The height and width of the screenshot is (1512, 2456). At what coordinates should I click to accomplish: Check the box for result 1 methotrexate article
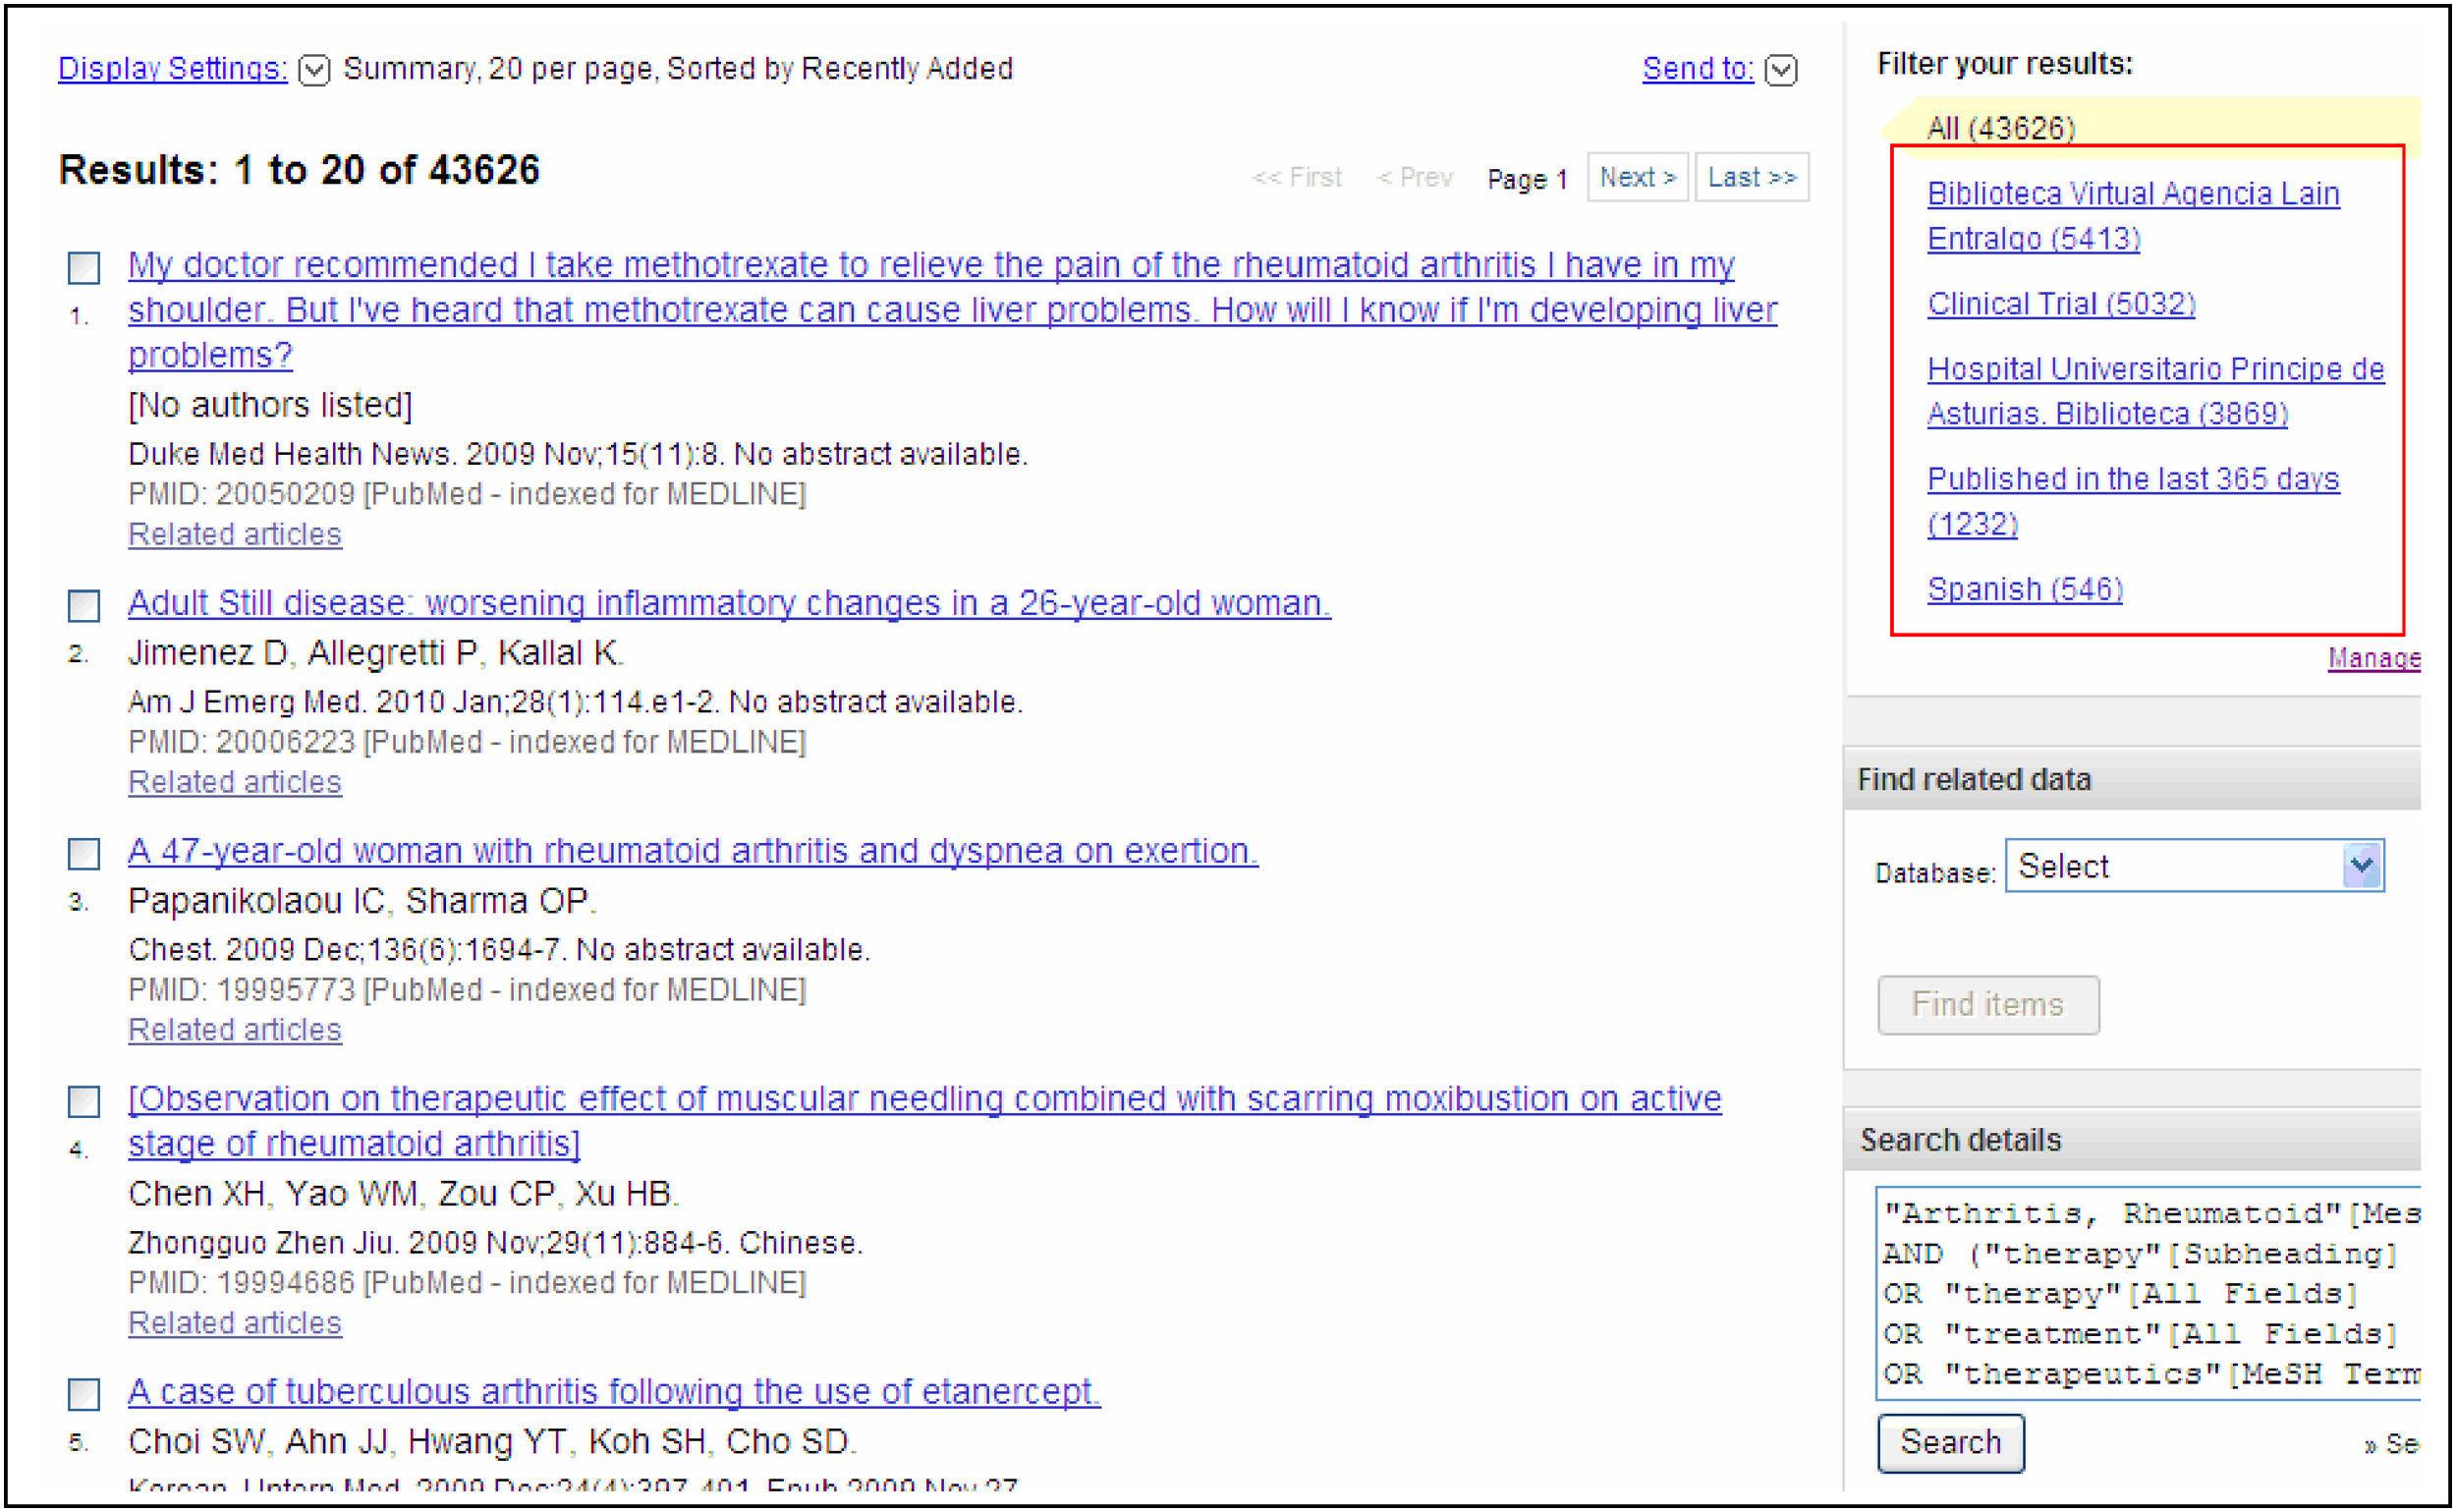click(84, 267)
